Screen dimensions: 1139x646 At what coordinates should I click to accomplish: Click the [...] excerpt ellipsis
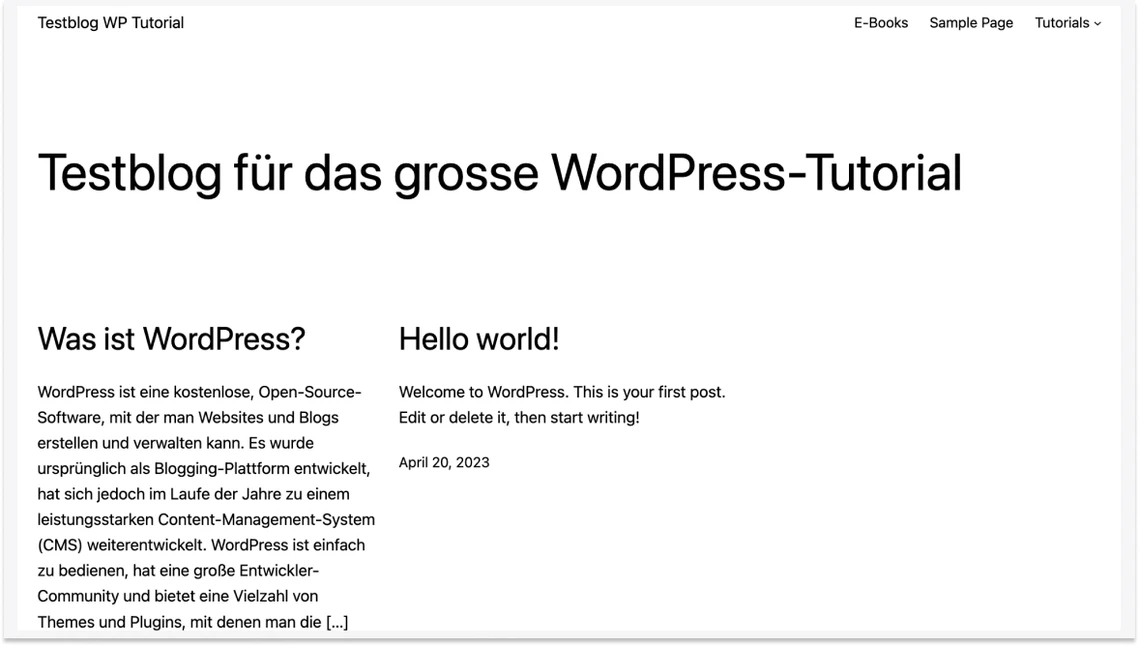click(337, 622)
